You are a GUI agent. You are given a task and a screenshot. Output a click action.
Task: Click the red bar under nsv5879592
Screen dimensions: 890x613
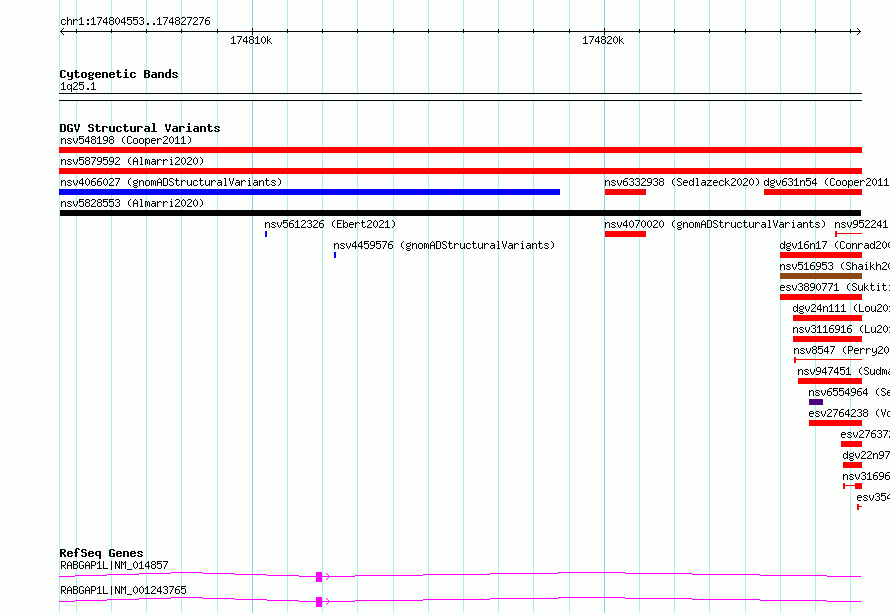460,171
